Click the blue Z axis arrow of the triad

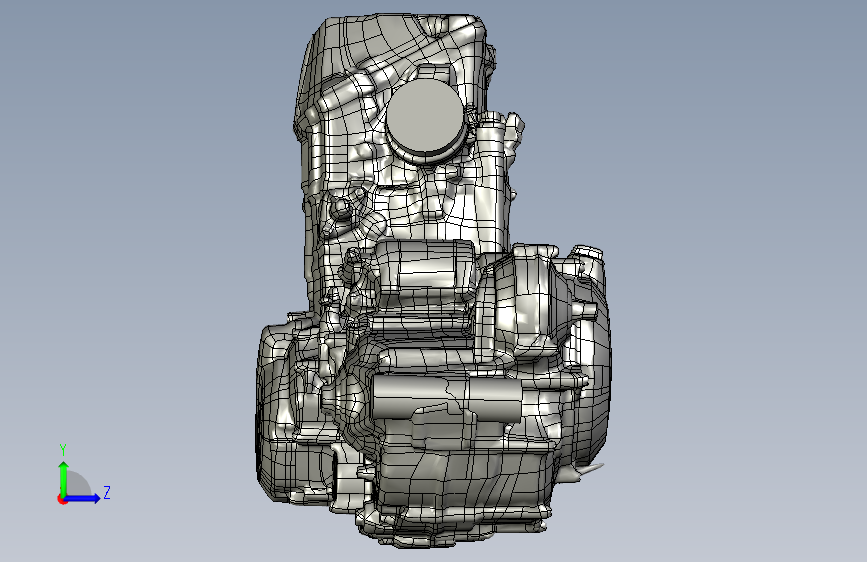(82, 498)
